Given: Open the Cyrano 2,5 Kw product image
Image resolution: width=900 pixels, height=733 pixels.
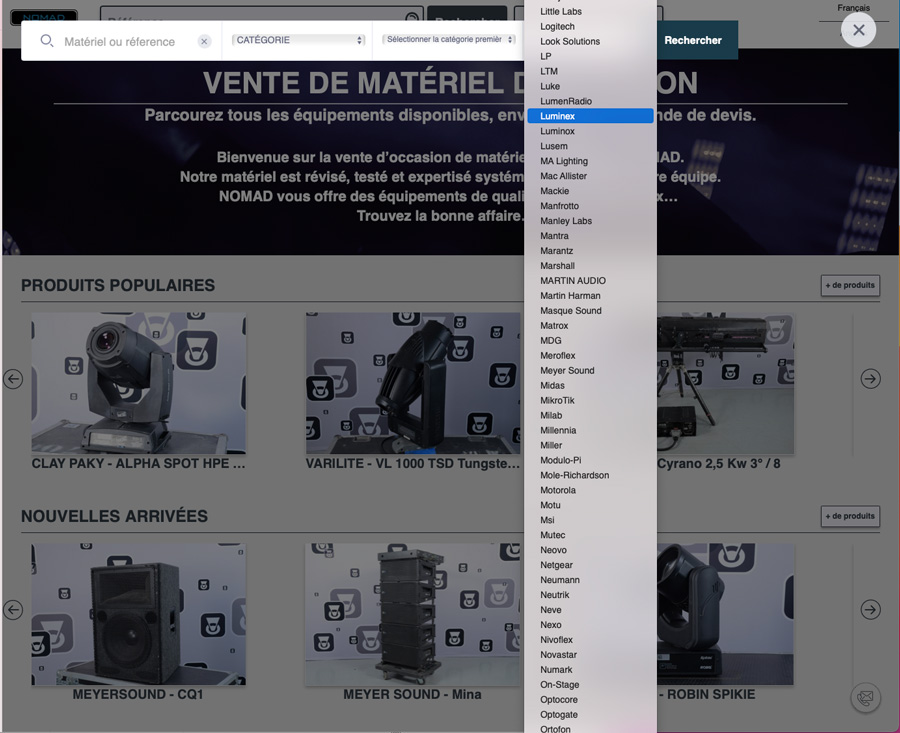Looking at the screenshot, I should click(x=726, y=383).
